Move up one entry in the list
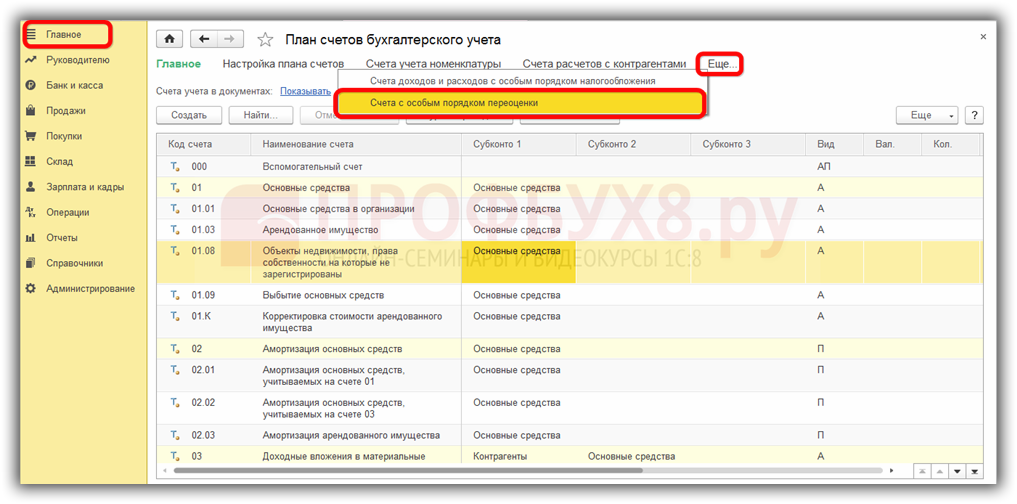This screenshot has width=1017, height=504. [x=940, y=470]
